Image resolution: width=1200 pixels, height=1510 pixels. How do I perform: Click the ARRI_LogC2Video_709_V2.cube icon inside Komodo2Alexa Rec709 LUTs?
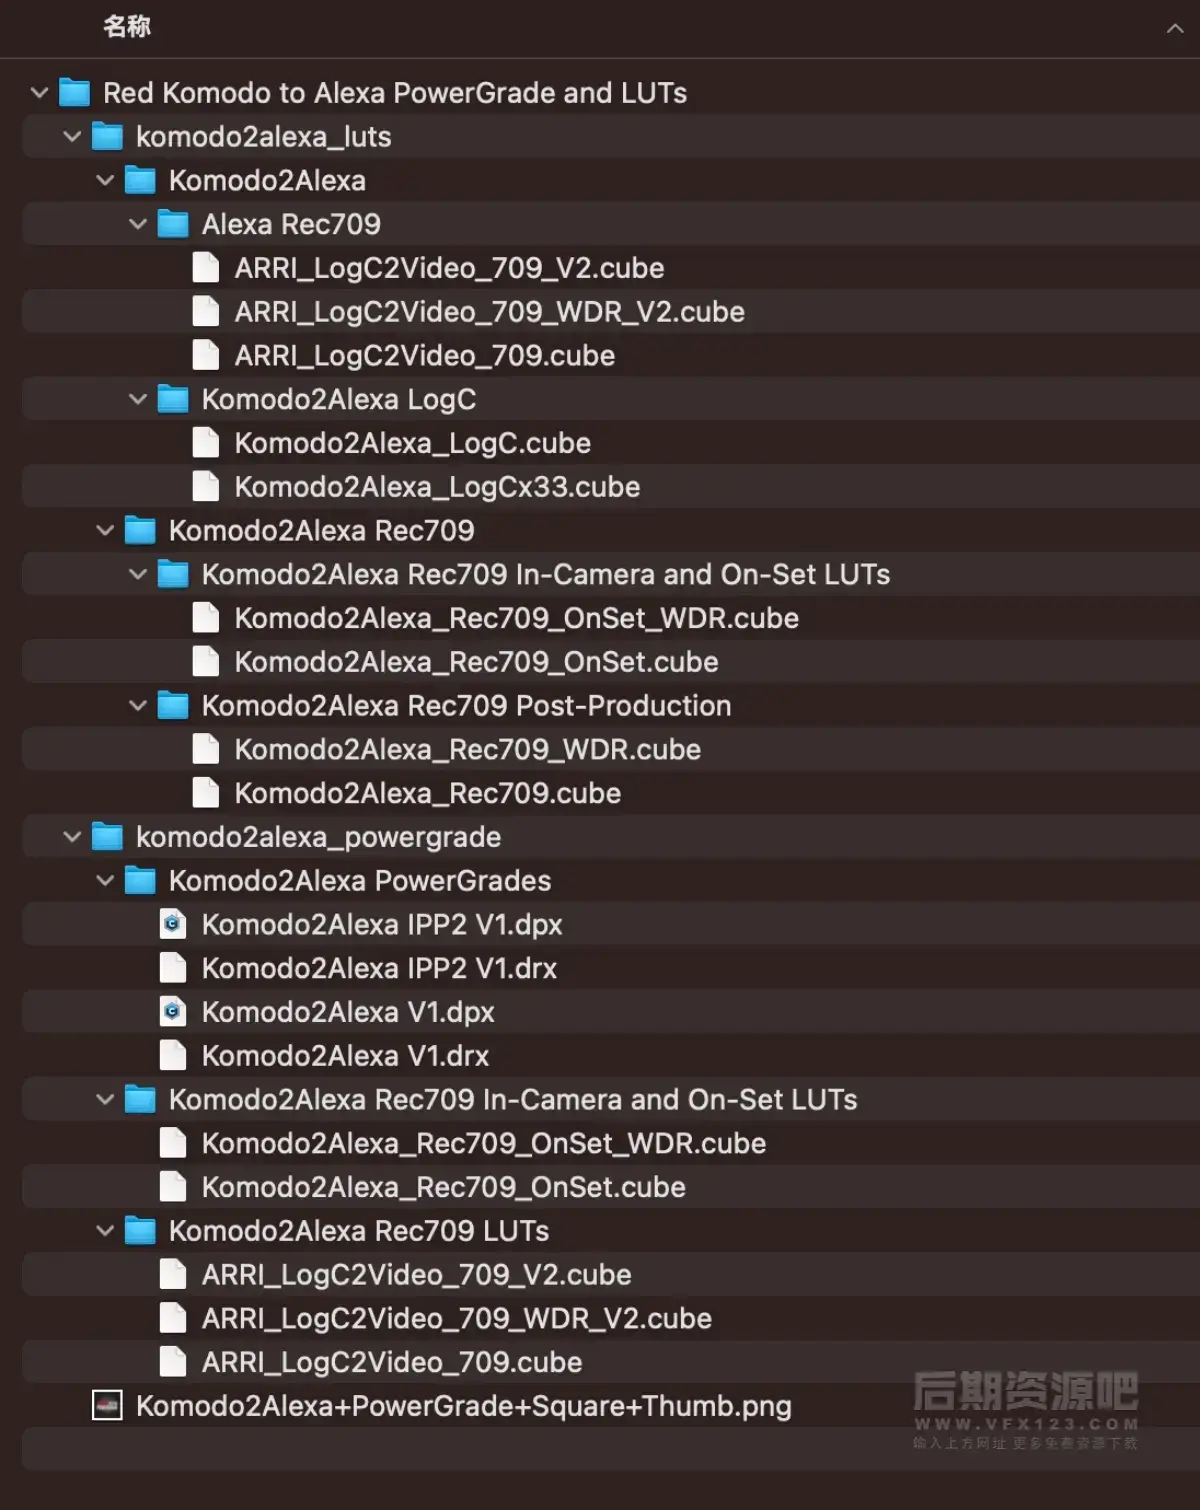(x=173, y=1275)
